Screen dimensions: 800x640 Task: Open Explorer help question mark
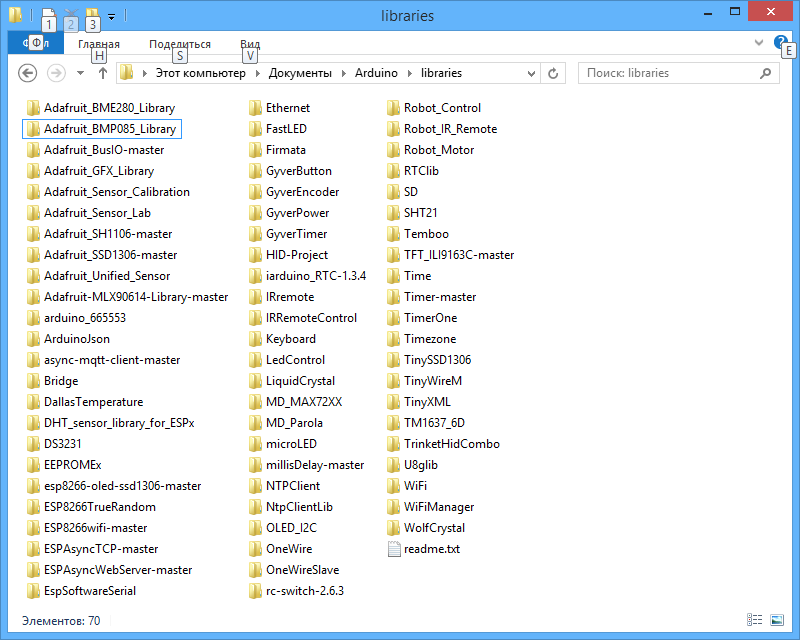point(781,43)
